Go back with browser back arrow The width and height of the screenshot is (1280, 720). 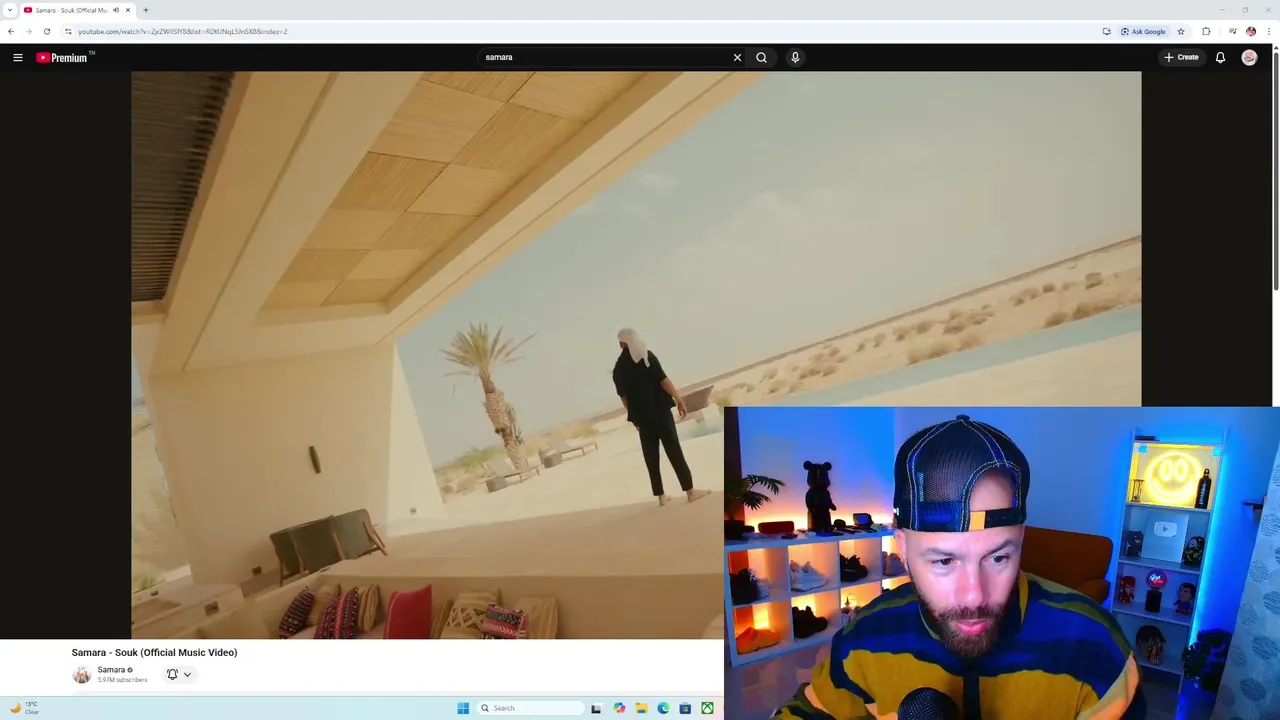11,31
